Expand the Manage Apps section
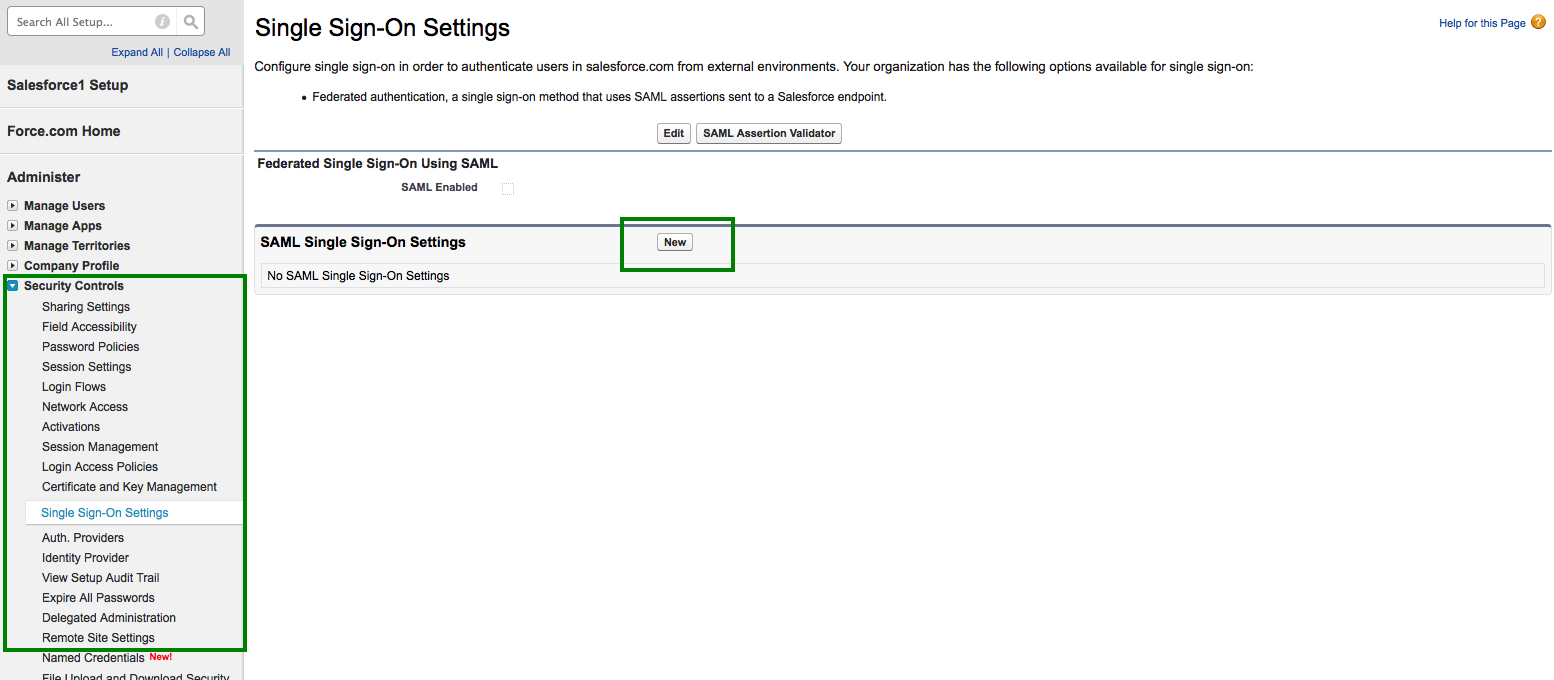Image resolution: width=1554 pixels, height=680 pixels. coord(13,226)
